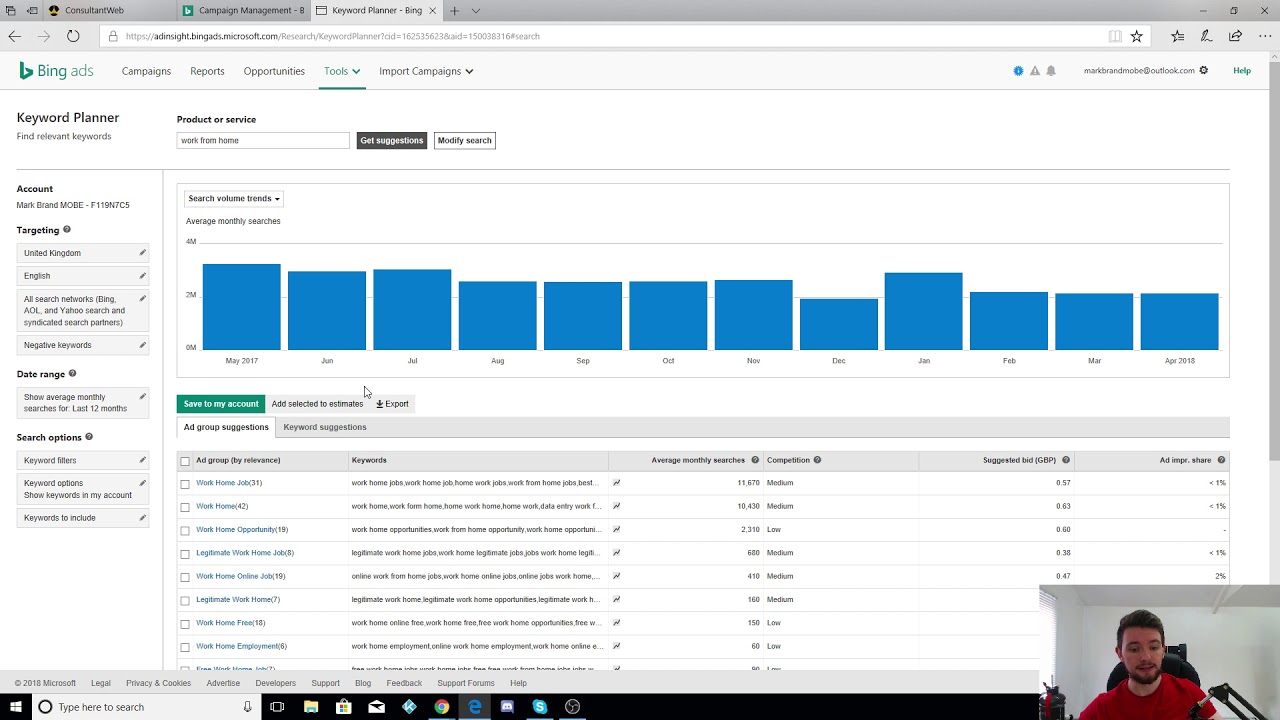The height and width of the screenshot is (720, 1280).
Task: Open the Opportunities menu
Action: (274, 71)
